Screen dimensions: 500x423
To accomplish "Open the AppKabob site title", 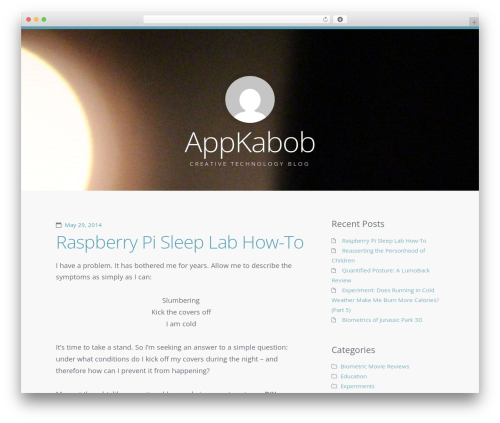I will [250, 143].
